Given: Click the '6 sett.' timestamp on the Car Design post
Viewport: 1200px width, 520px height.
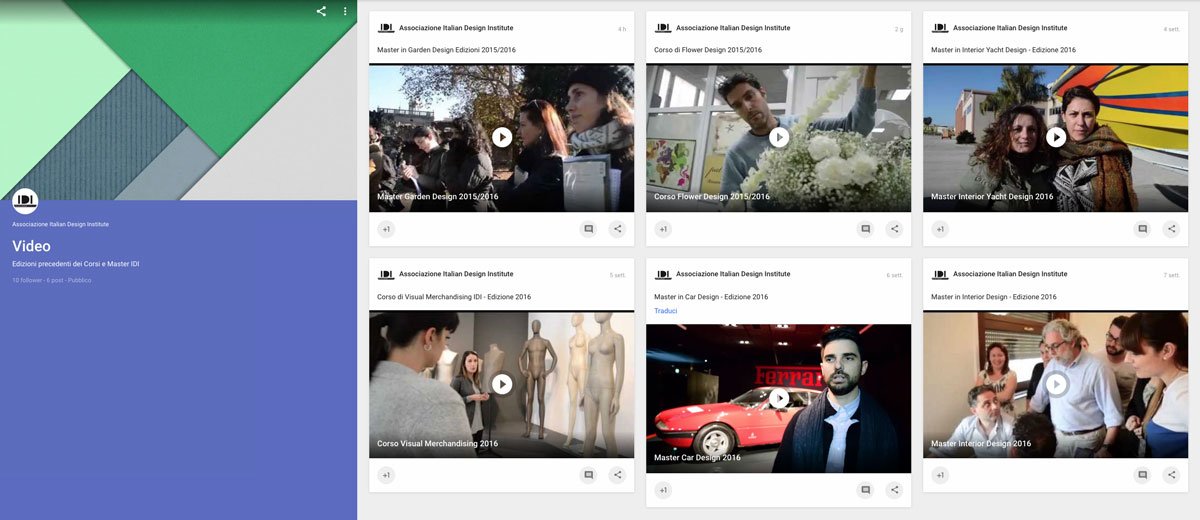Looking at the screenshot, I should click(x=895, y=275).
